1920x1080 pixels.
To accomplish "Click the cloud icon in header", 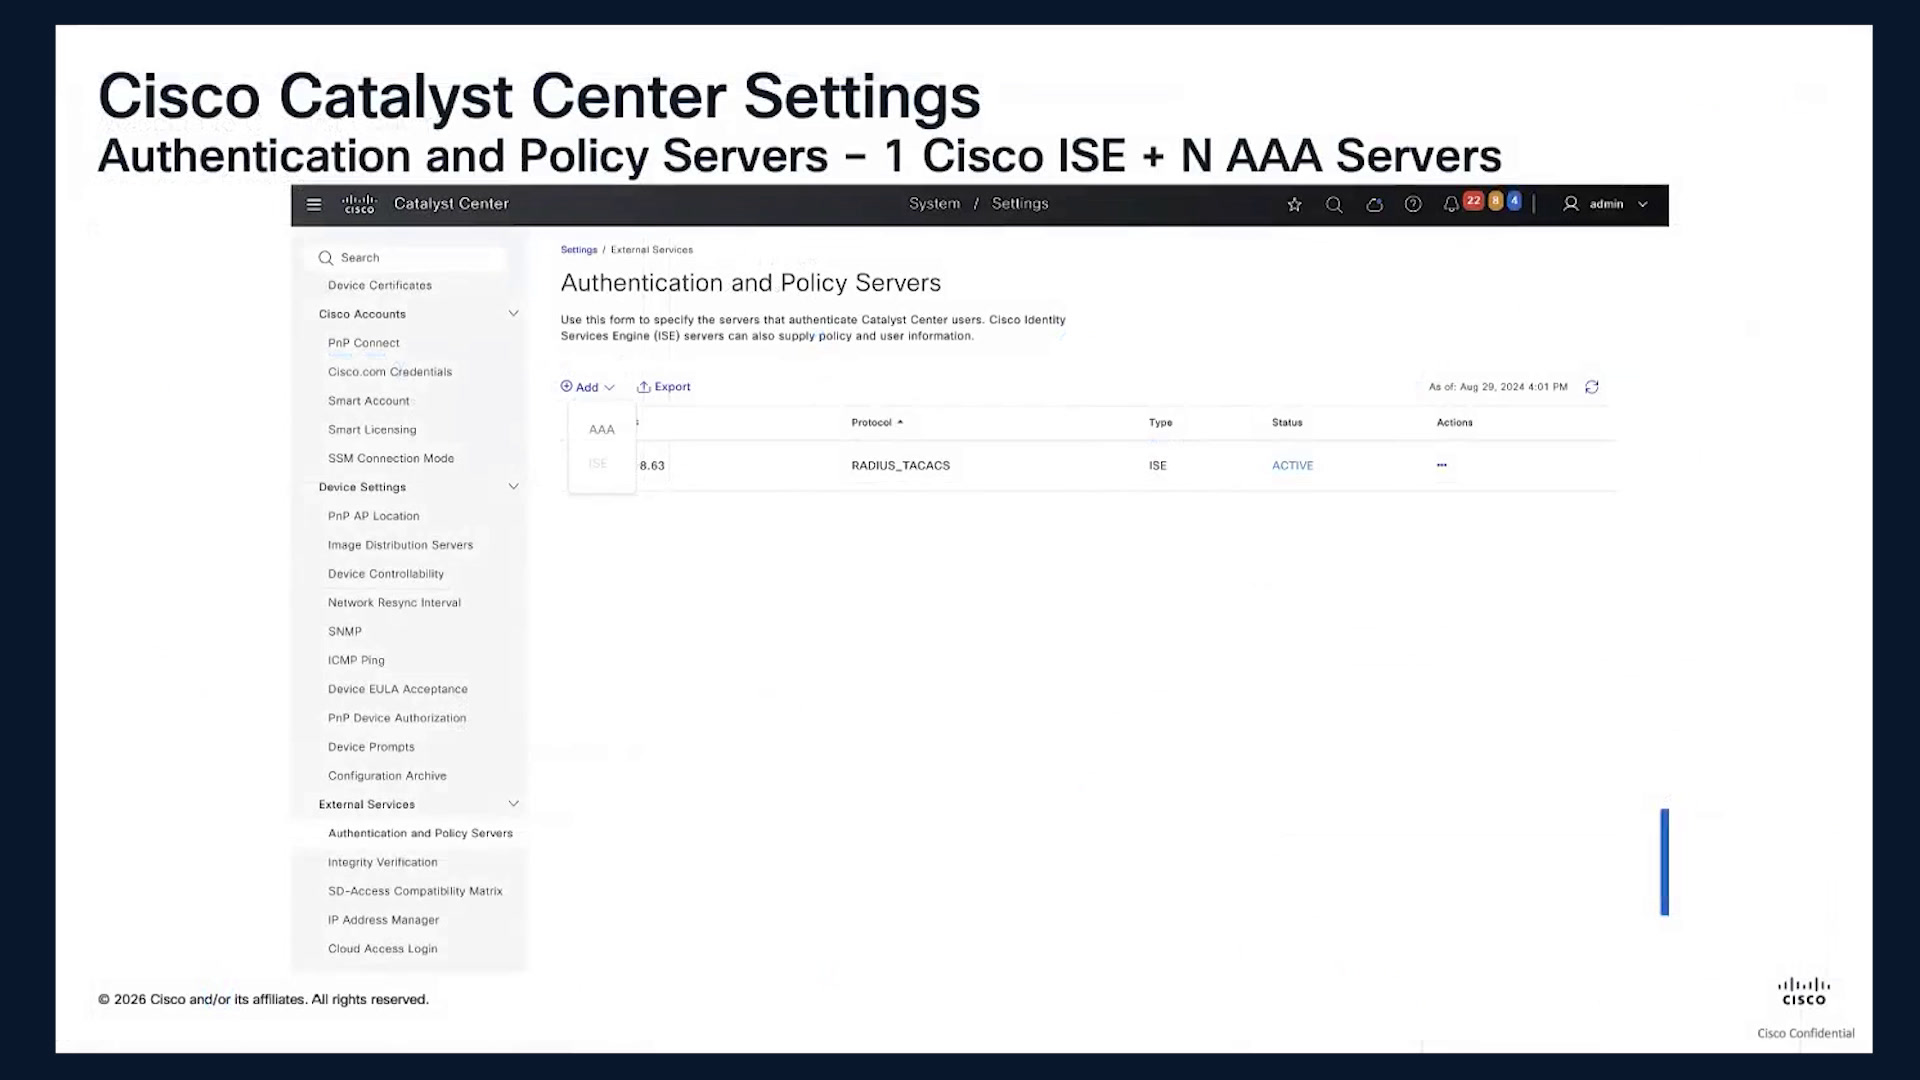I will coord(1374,204).
